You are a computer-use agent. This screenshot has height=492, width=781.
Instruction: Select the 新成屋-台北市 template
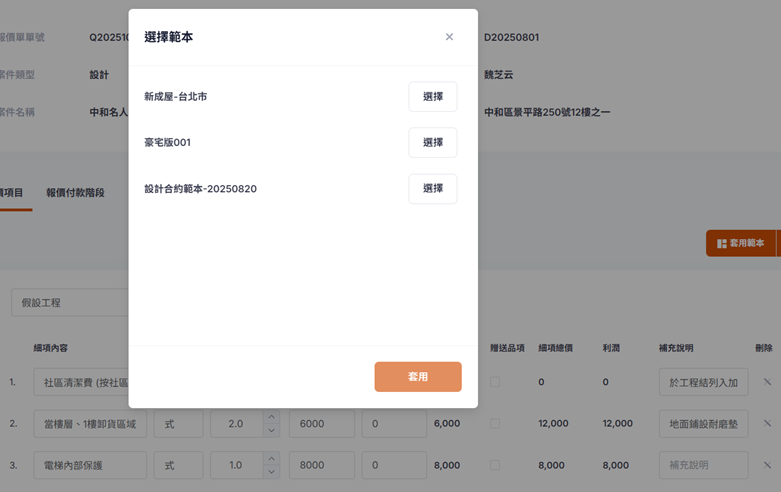click(x=432, y=97)
